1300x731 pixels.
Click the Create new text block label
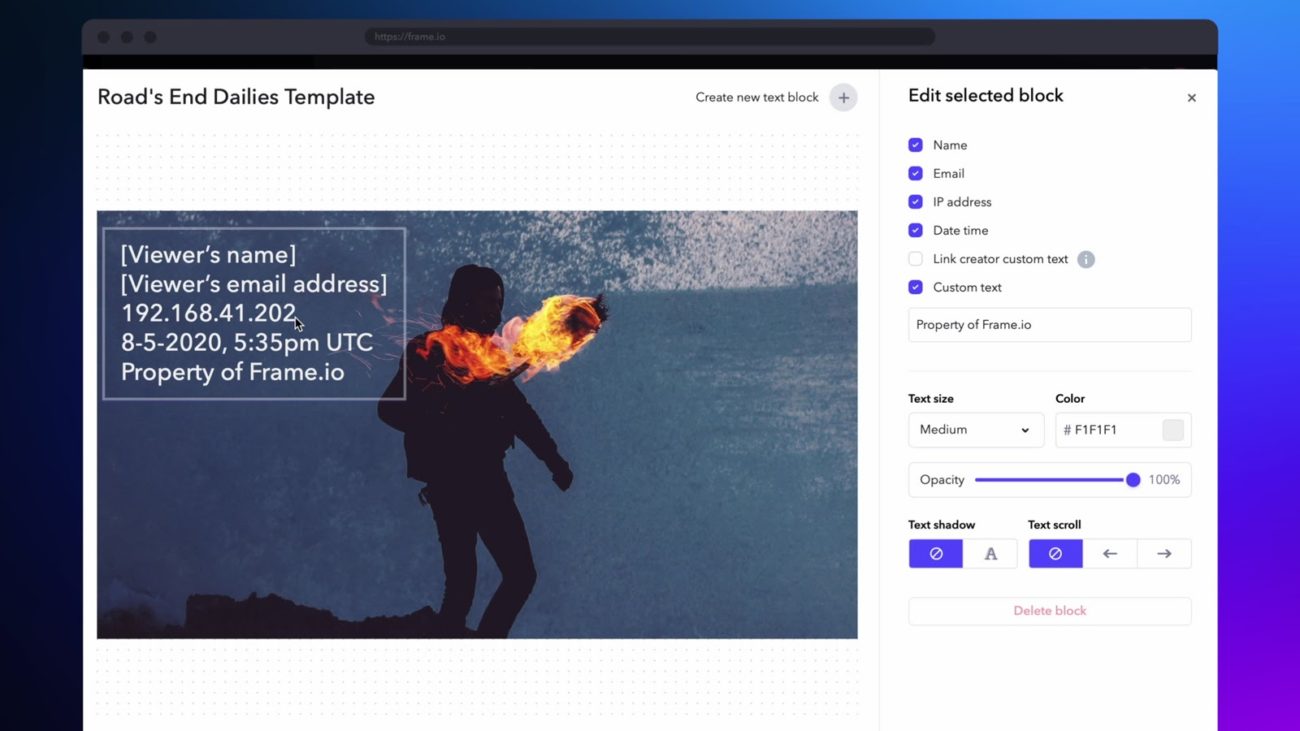point(757,97)
